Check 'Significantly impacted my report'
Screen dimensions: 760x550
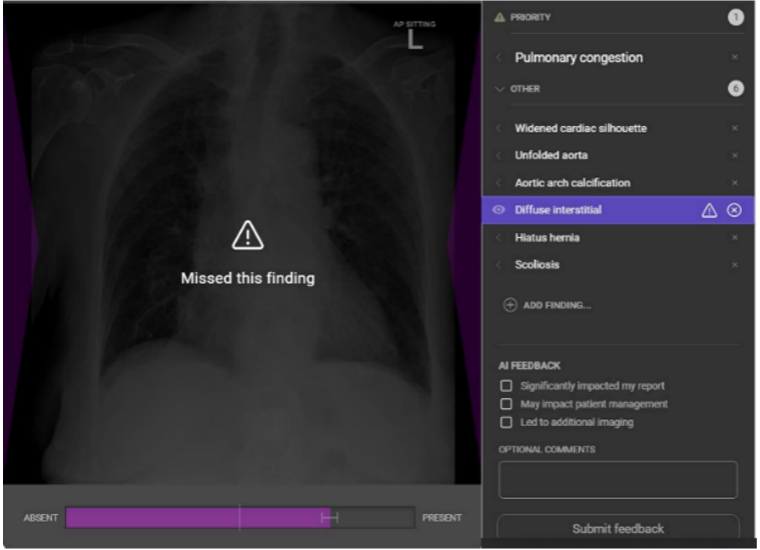point(506,386)
